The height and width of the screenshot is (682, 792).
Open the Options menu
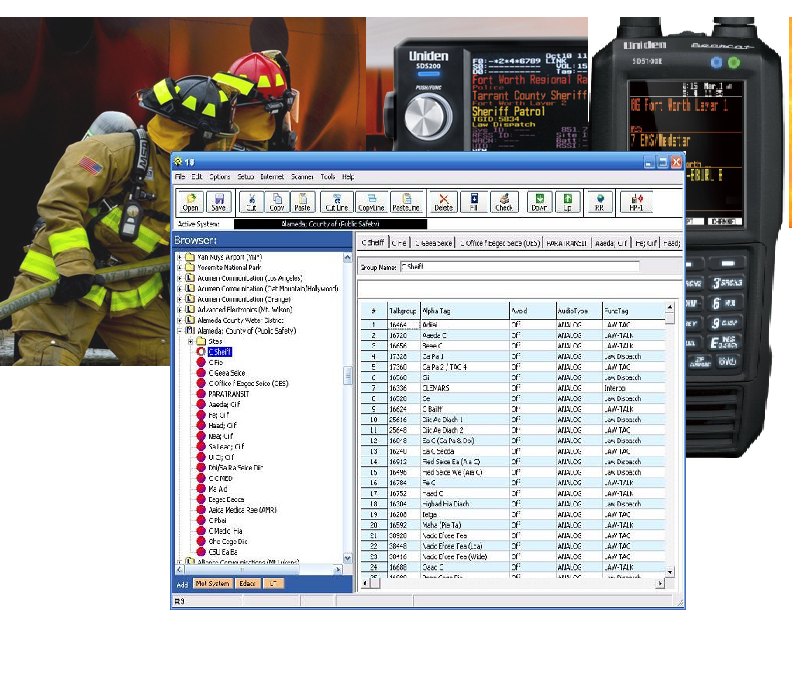pos(220,177)
